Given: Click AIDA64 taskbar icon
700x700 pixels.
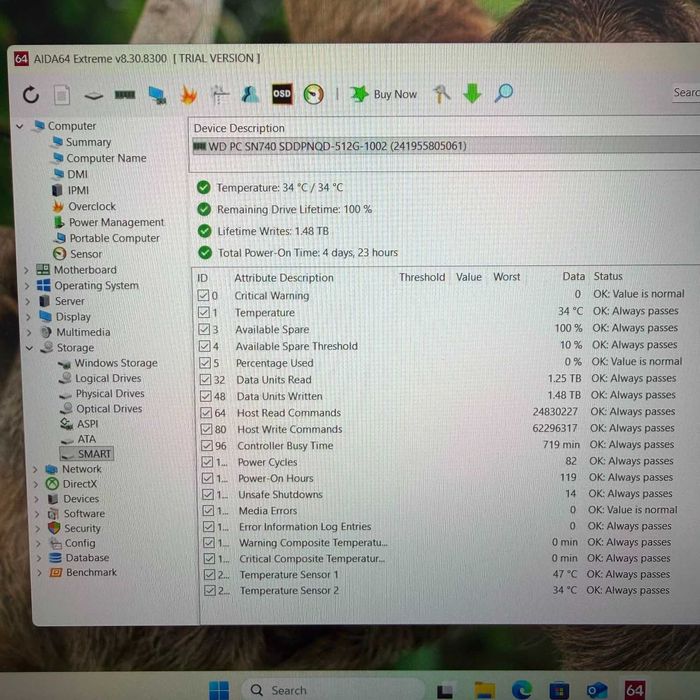Looking at the screenshot, I should (634, 690).
